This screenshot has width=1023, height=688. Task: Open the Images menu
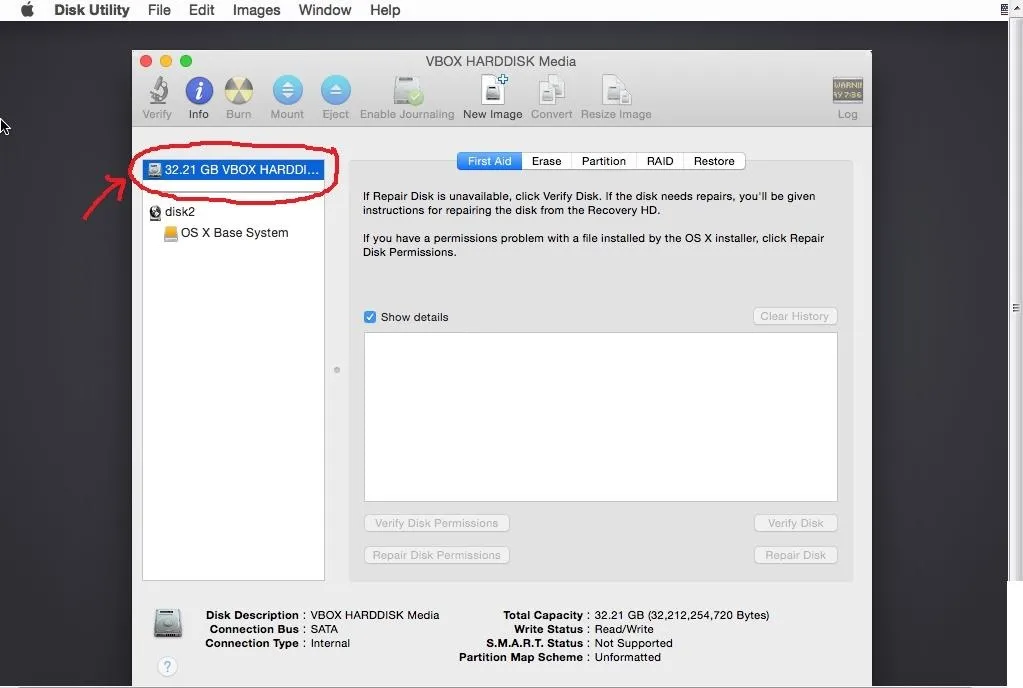256,10
